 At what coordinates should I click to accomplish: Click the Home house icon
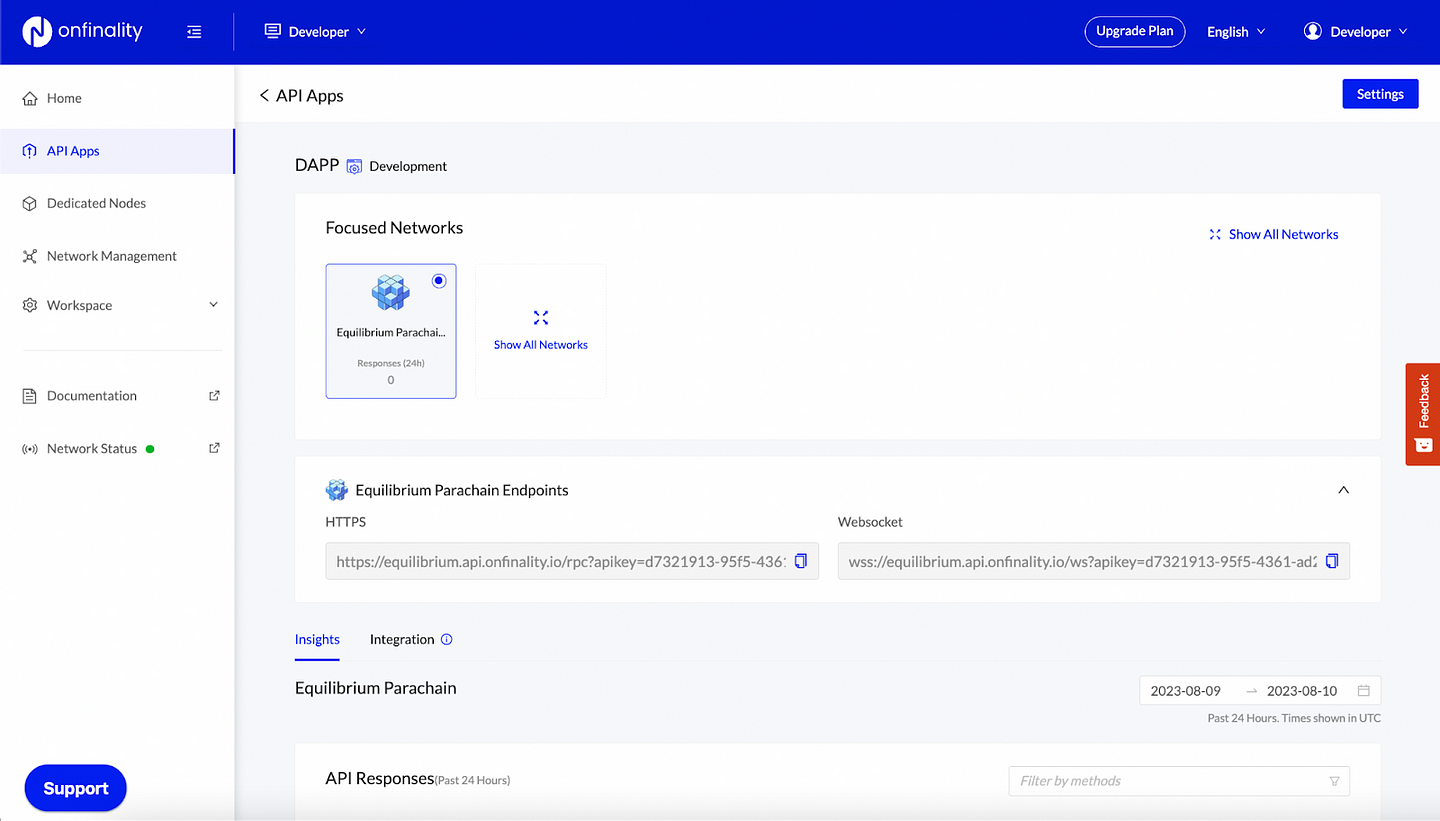[x=29, y=98]
